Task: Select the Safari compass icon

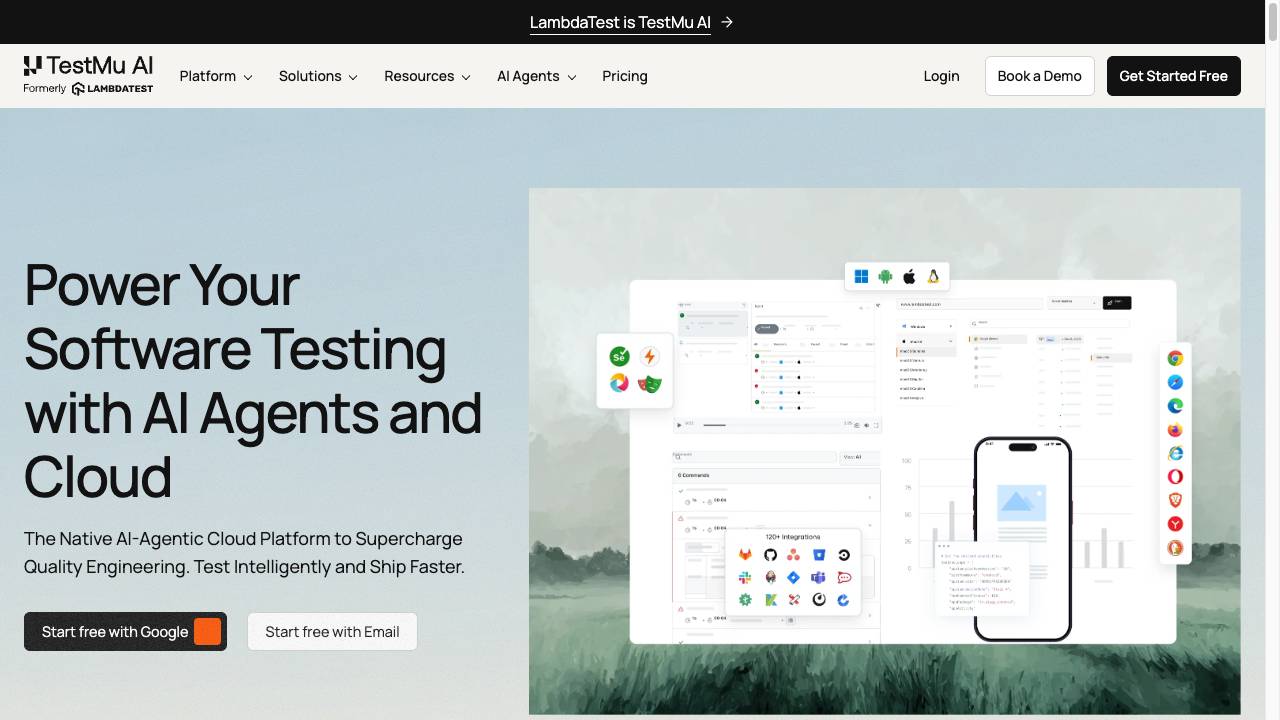Action: click(x=1175, y=382)
